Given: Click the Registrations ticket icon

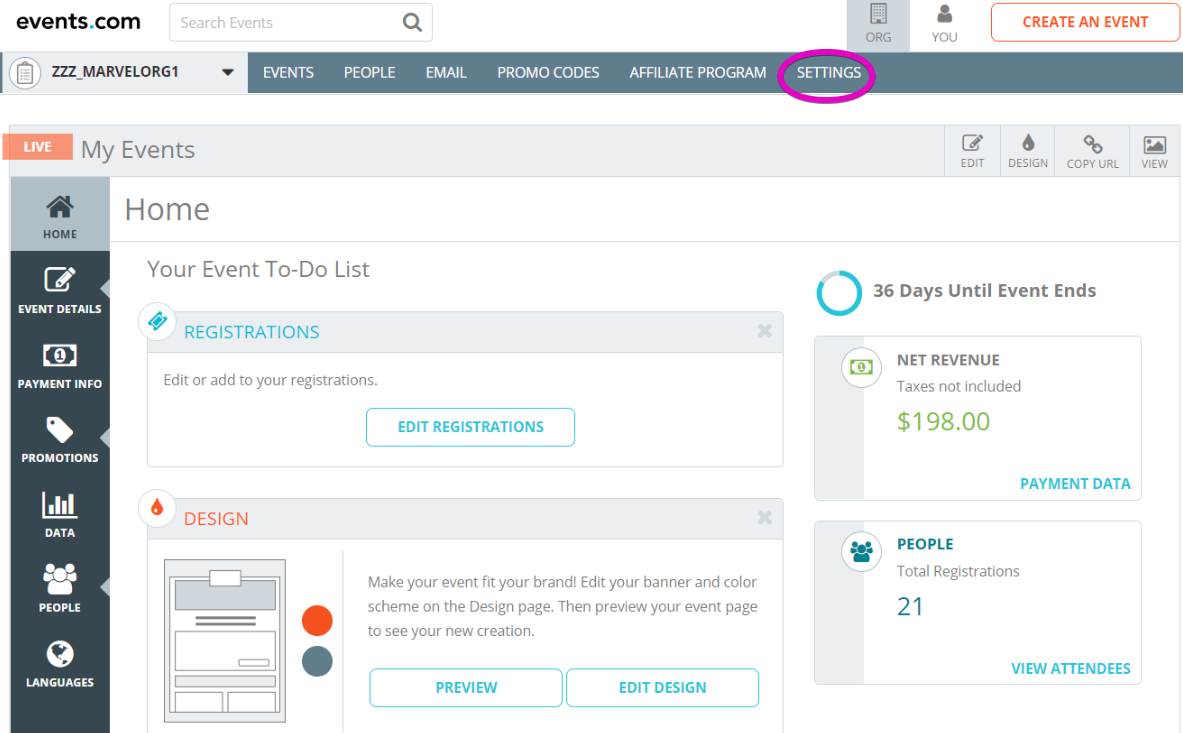Looking at the screenshot, I should click(x=157, y=321).
